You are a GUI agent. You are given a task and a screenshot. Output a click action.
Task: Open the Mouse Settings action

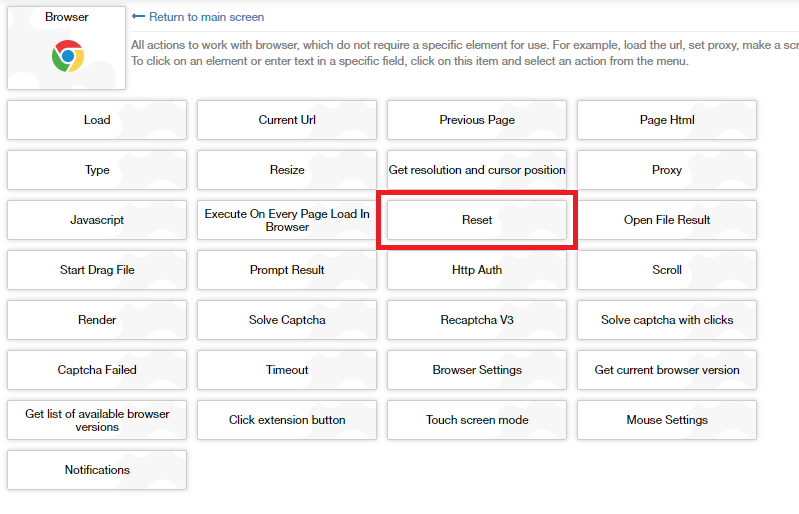(x=667, y=420)
